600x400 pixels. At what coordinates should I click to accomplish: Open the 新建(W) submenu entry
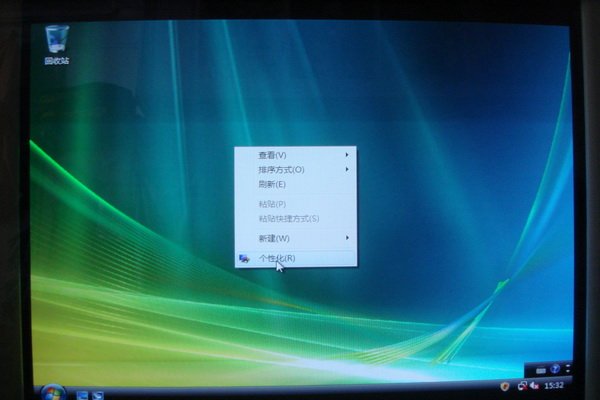[296, 238]
